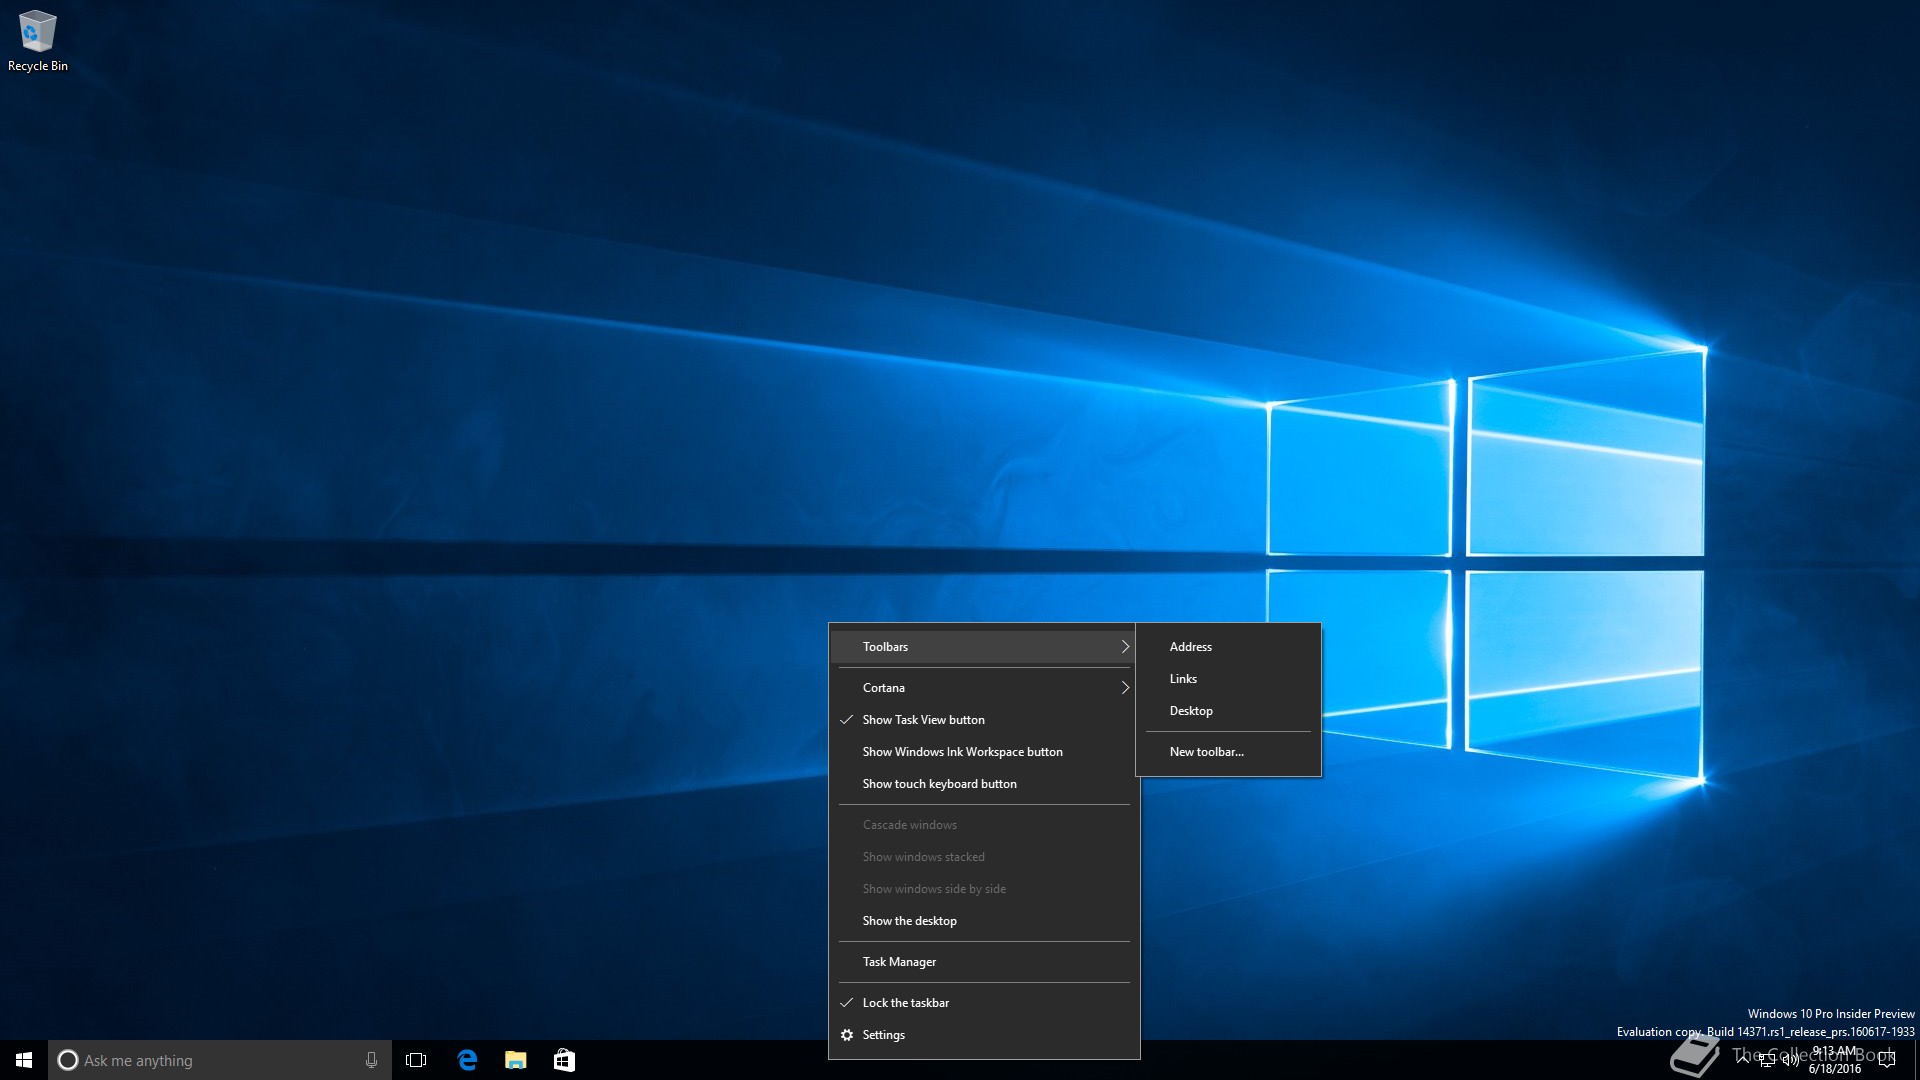Click greyed Show windows stacked entry
The image size is (1920, 1080).
click(984, 857)
